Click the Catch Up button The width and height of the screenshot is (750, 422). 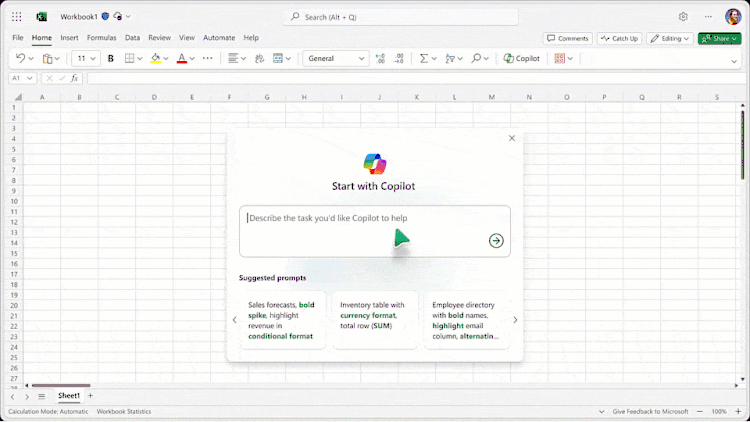pos(620,38)
